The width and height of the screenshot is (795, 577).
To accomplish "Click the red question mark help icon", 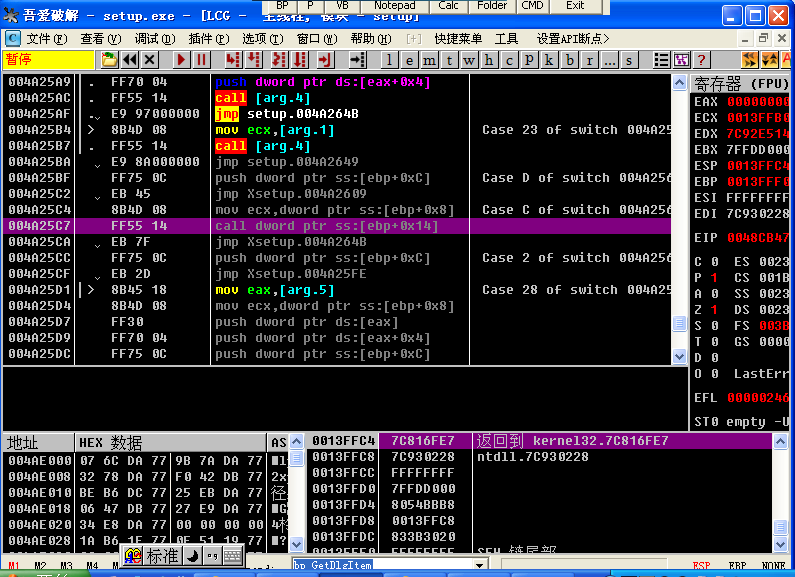I will 701,60.
